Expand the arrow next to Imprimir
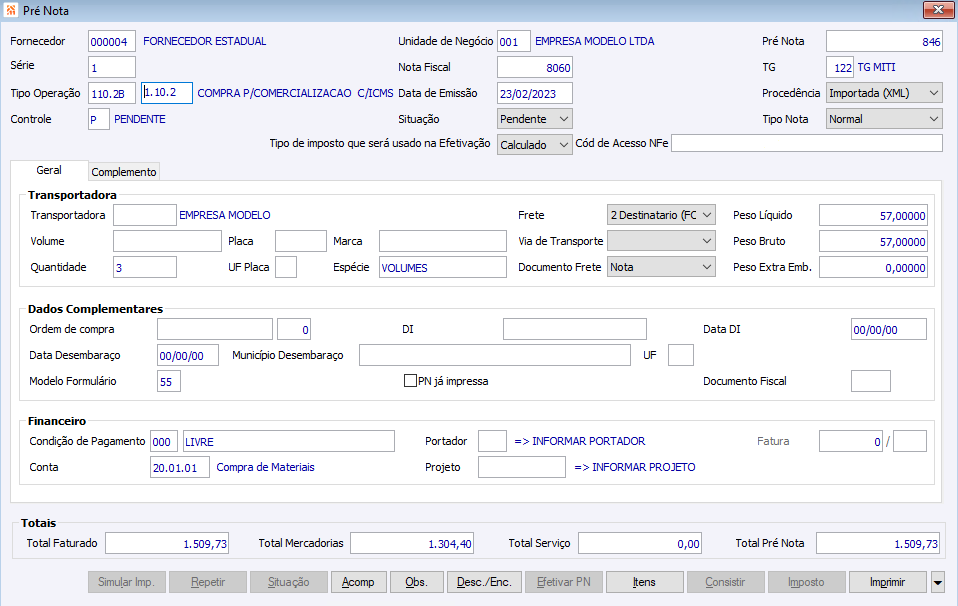This screenshot has width=958, height=606. [937, 582]
